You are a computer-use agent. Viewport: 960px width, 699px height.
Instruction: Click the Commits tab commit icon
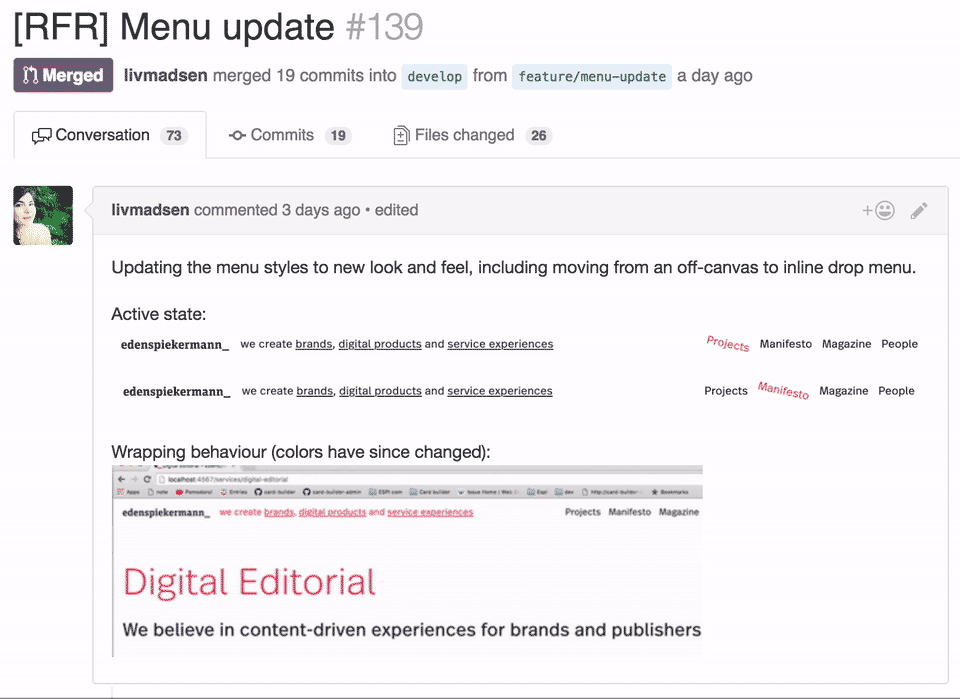click(237, 136)
